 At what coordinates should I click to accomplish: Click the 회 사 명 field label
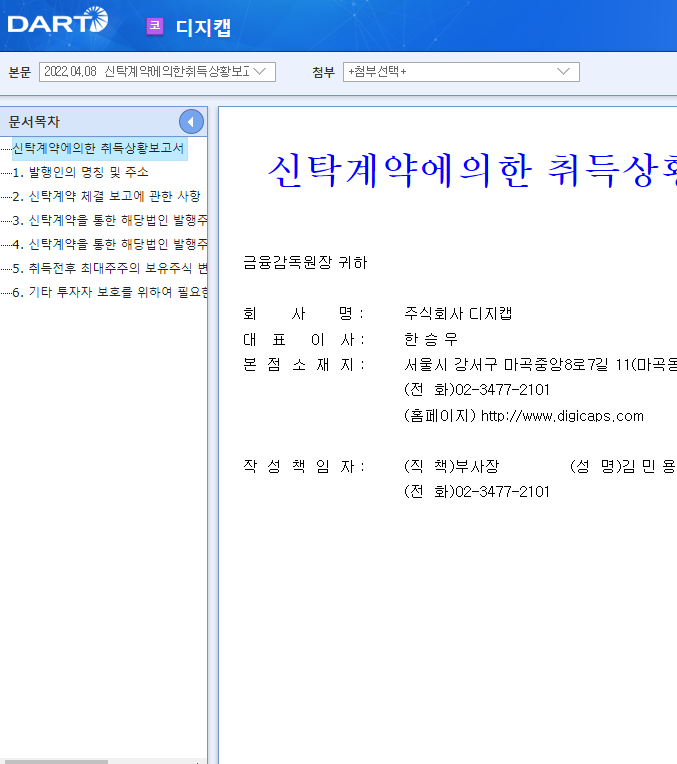point(303,313)
